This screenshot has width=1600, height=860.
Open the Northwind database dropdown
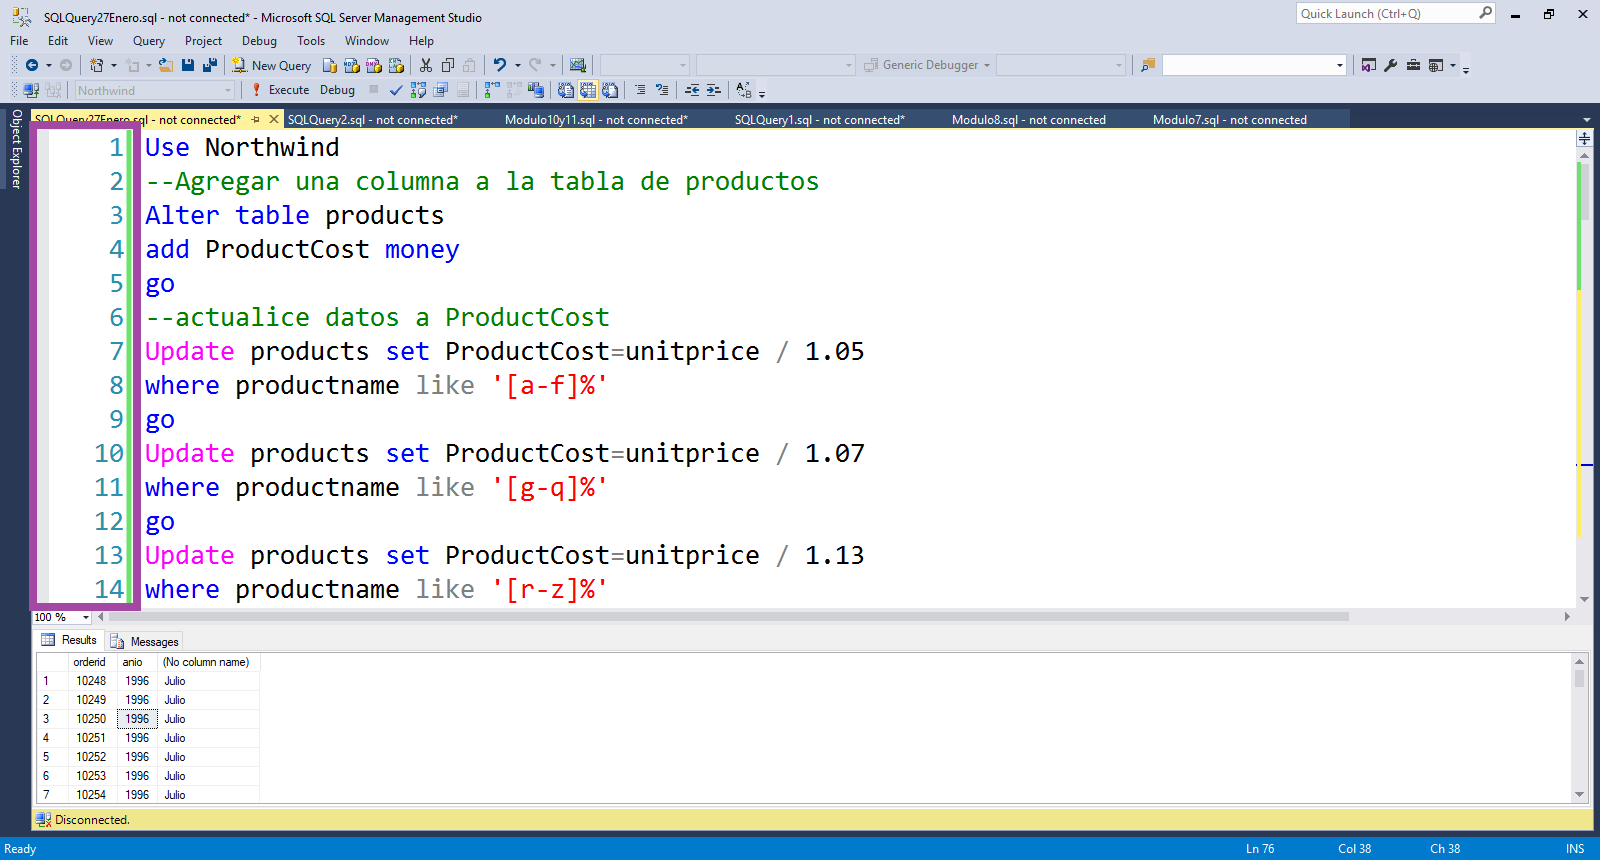point(228,91)
